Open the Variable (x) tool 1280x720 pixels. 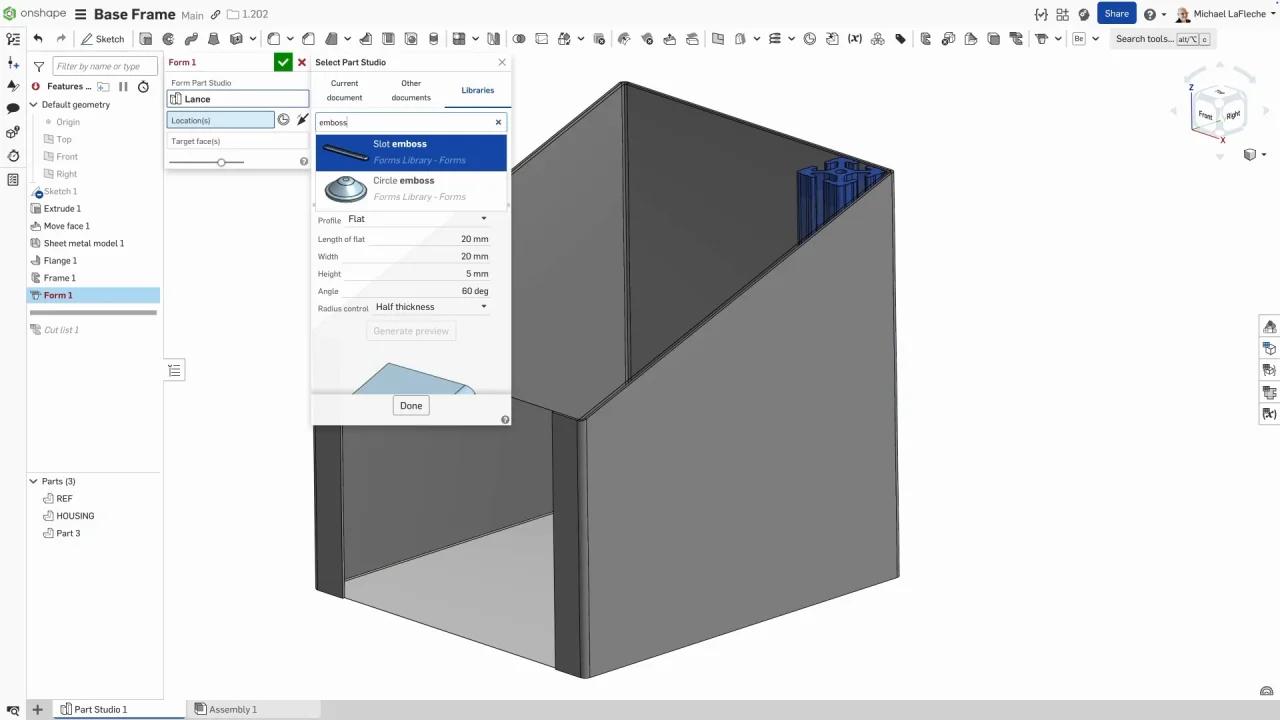pos(854,39)
